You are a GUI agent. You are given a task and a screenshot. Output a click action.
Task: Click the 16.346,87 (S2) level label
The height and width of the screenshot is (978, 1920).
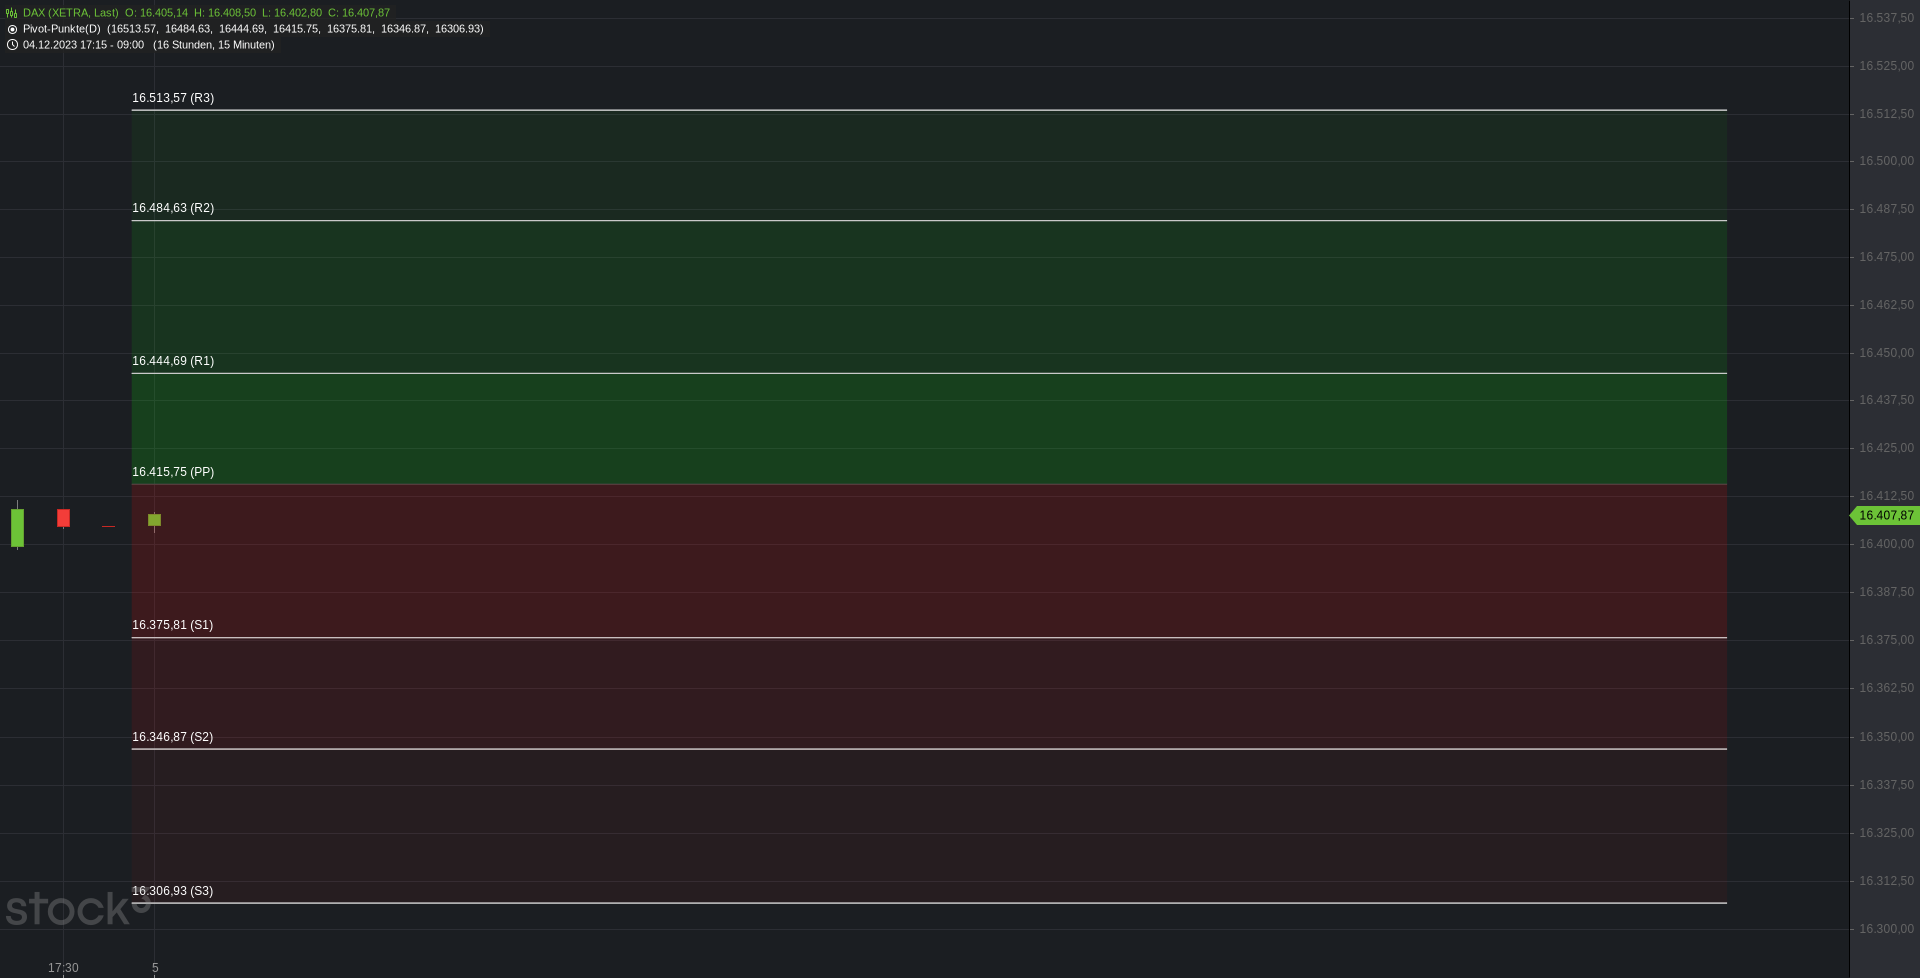click(x=172, y=737)
